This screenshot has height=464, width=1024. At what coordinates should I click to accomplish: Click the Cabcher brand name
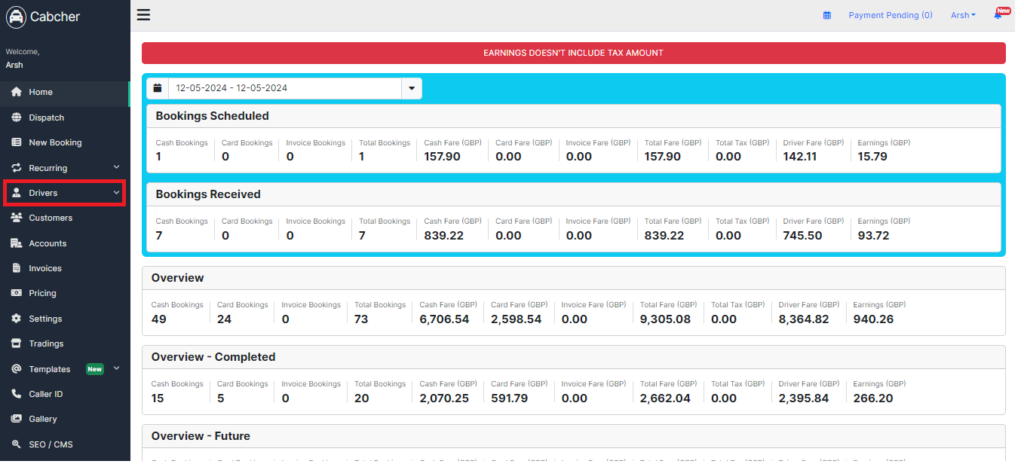(55, 17)
